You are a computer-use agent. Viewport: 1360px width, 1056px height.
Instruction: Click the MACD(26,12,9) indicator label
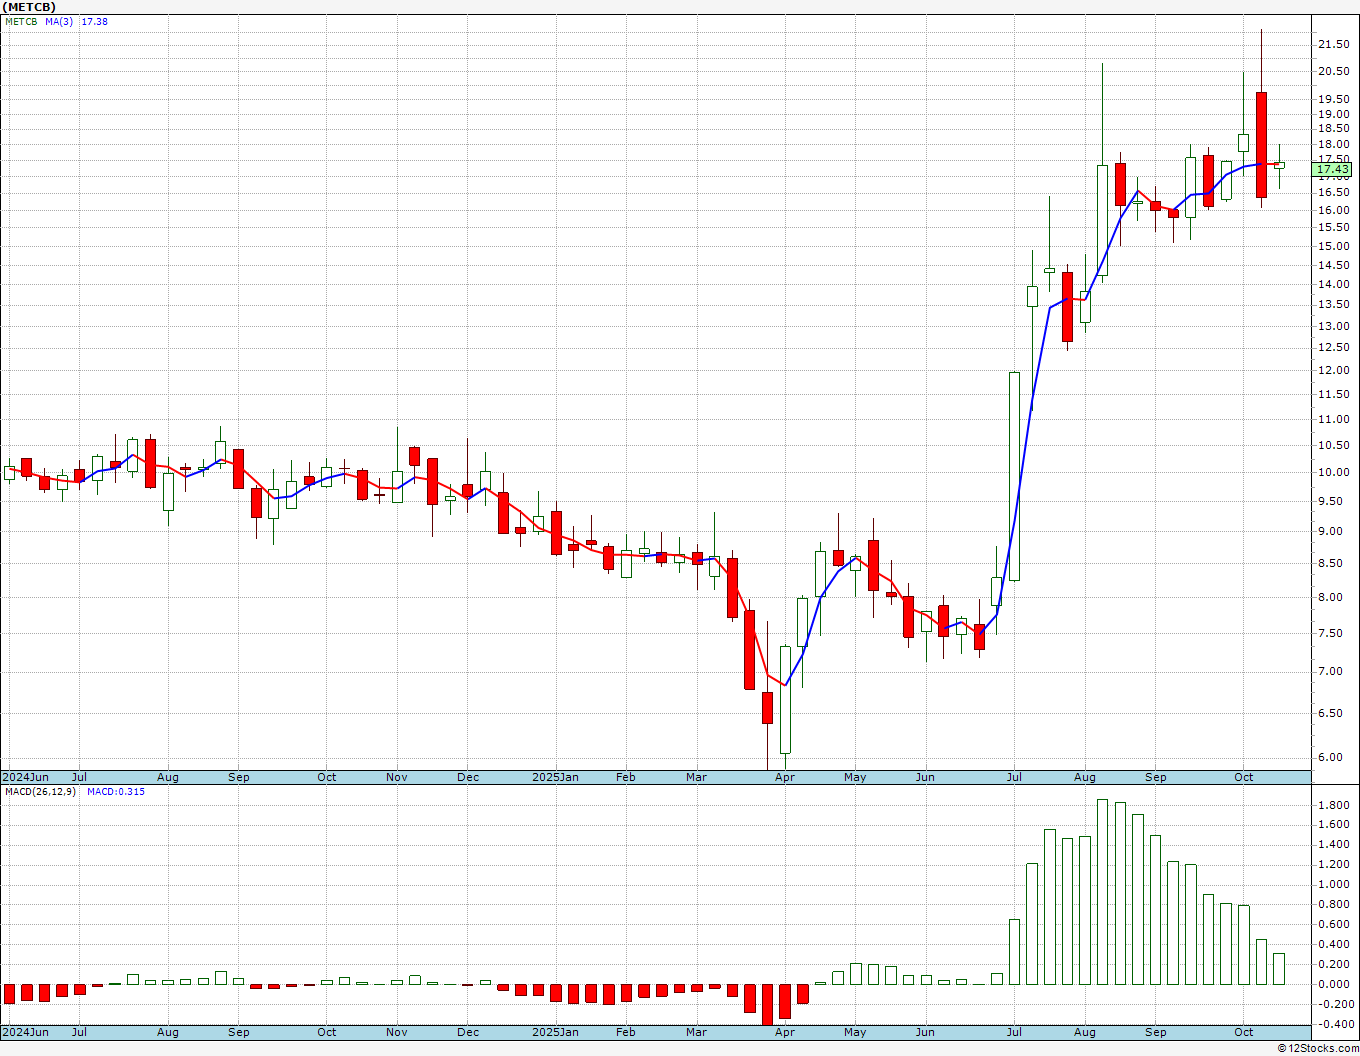pyautogui.click(x=40, y=792)
